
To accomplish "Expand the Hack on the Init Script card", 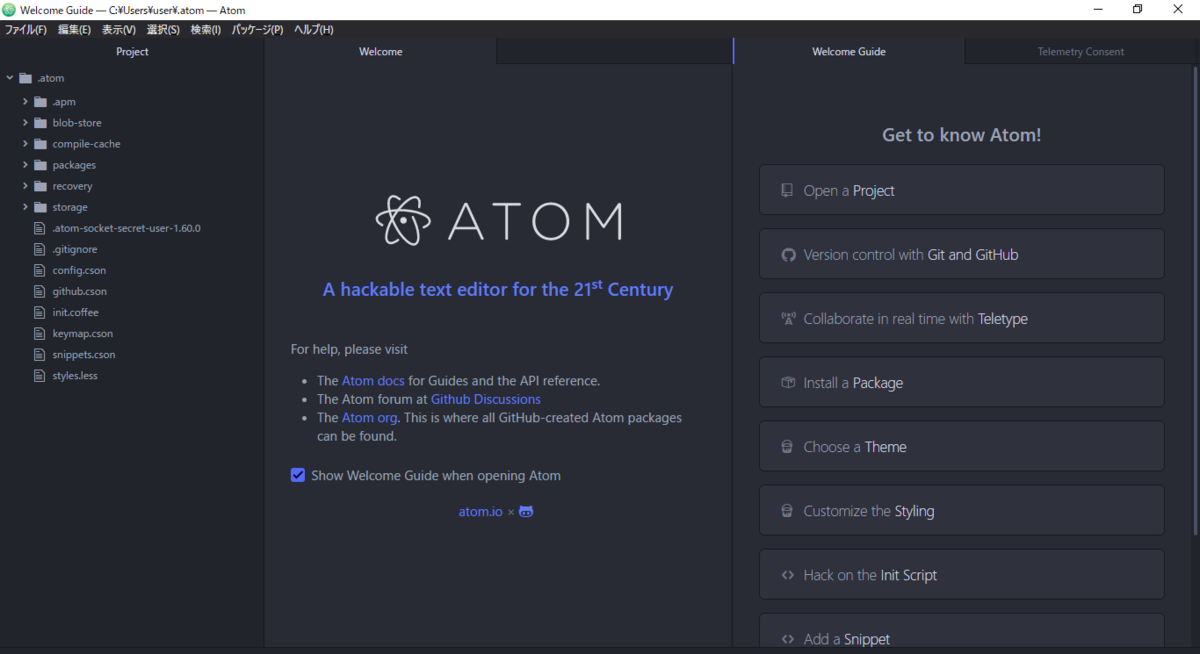I will pyautogui.click(x=962, y=574).
